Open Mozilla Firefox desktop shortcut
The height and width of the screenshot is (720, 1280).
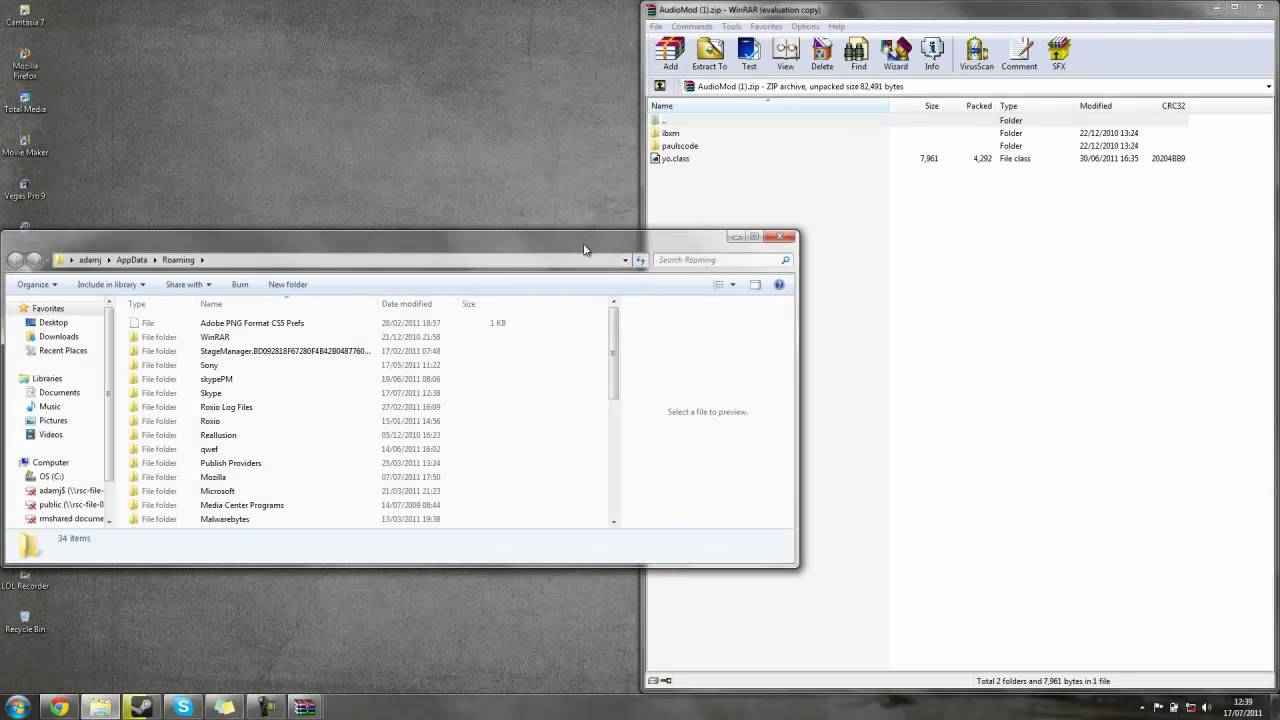(x=25, y=64)
